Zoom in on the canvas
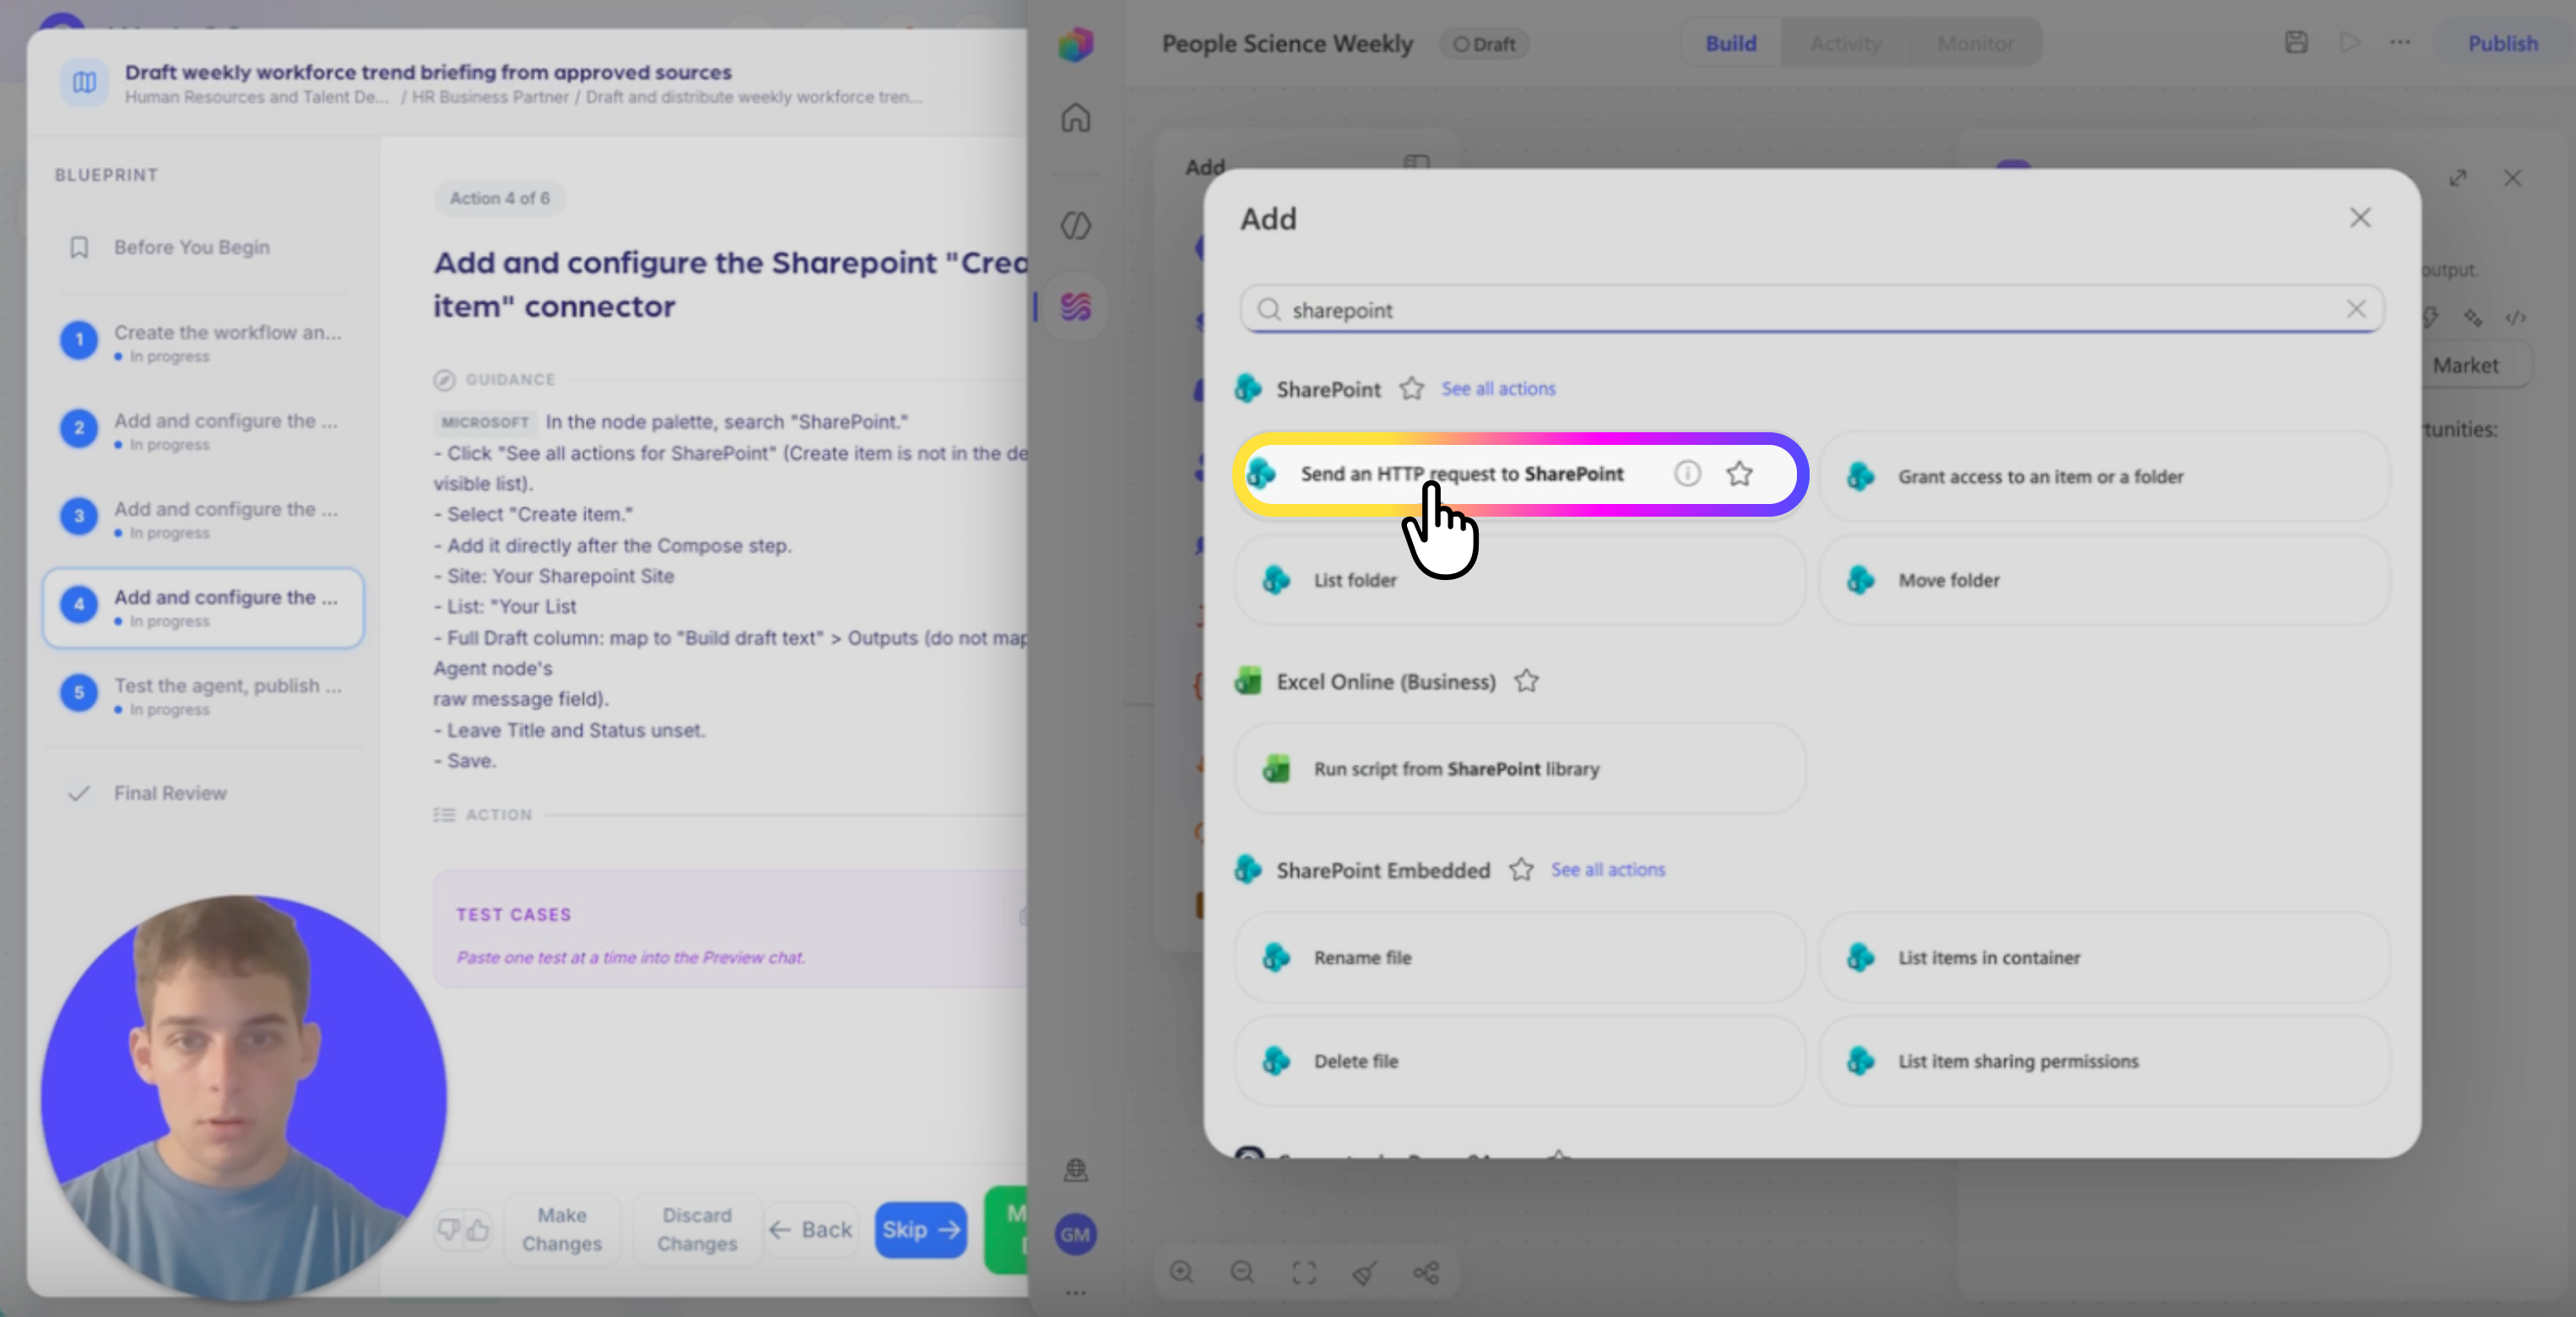 point(1181,1272)
